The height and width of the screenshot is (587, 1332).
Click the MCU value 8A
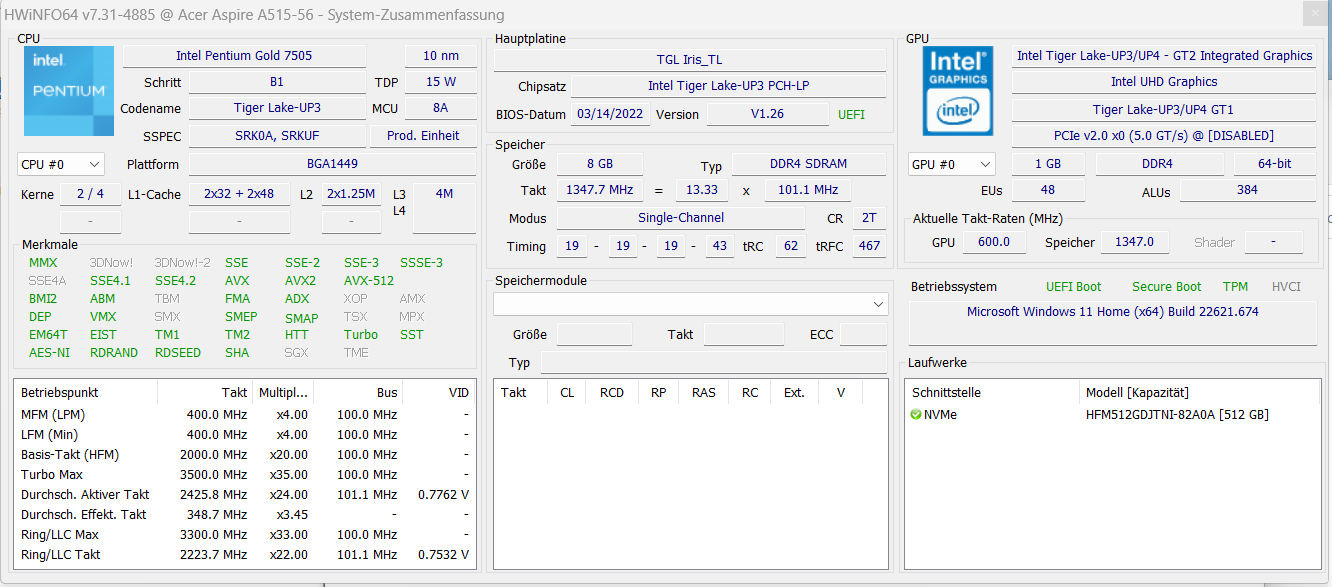click(441, 108)
